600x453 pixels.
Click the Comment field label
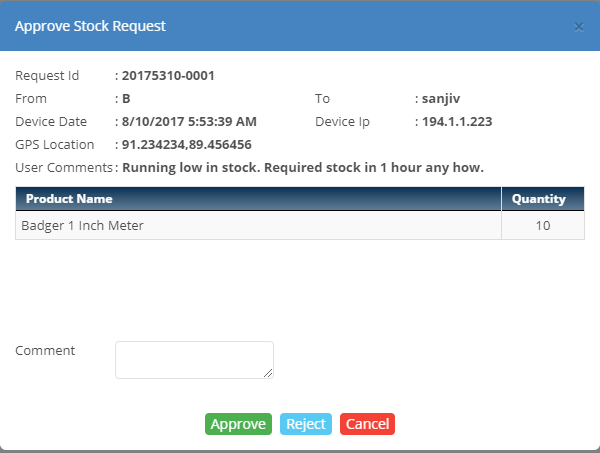point(45,351)
